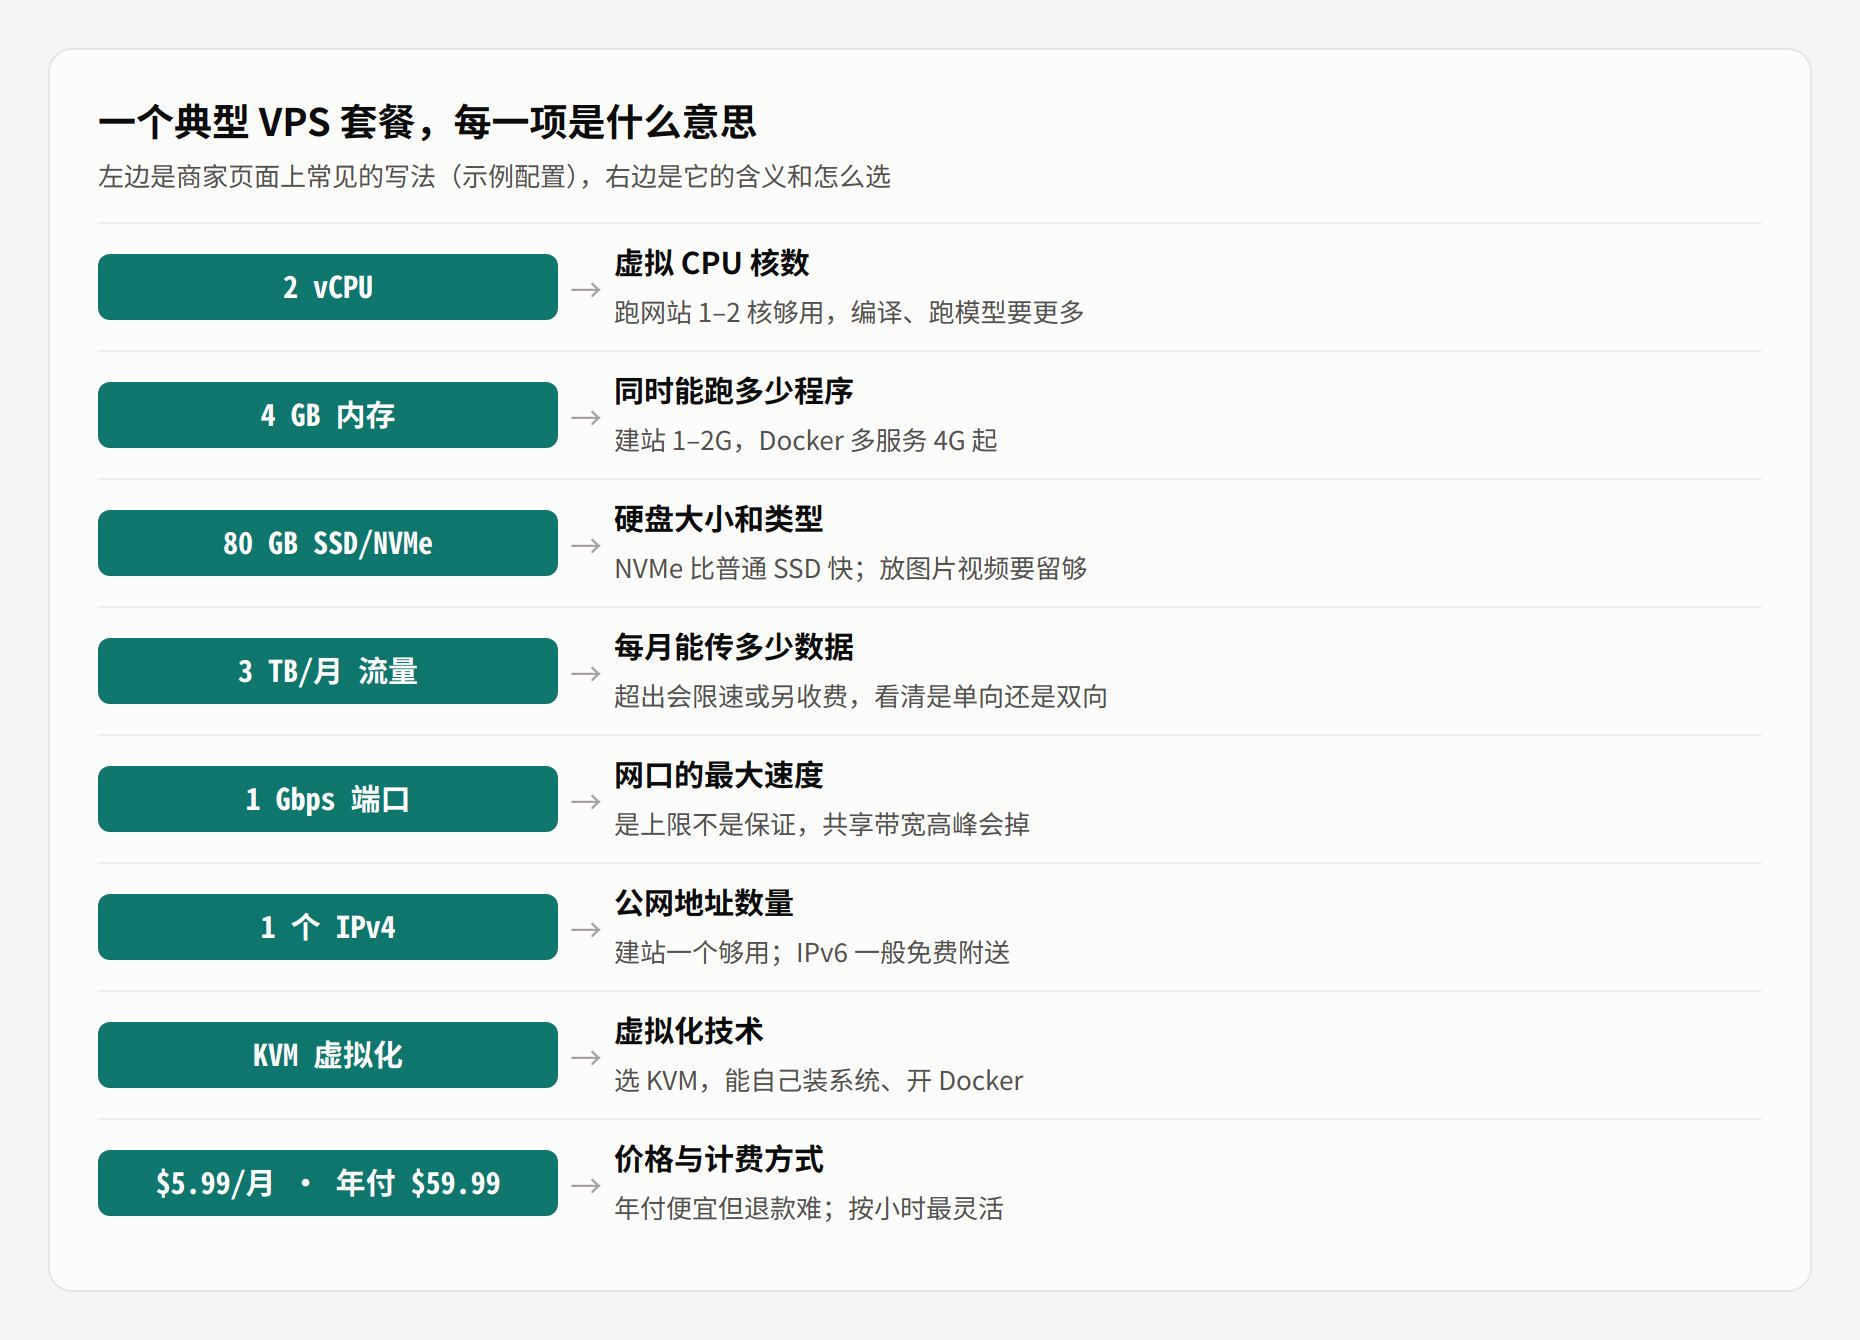Select the description "NVMe 比普通 SSD 快；放图片视频要留够"
This screenshot has width=1860, height=1340.
click(851, 569)
